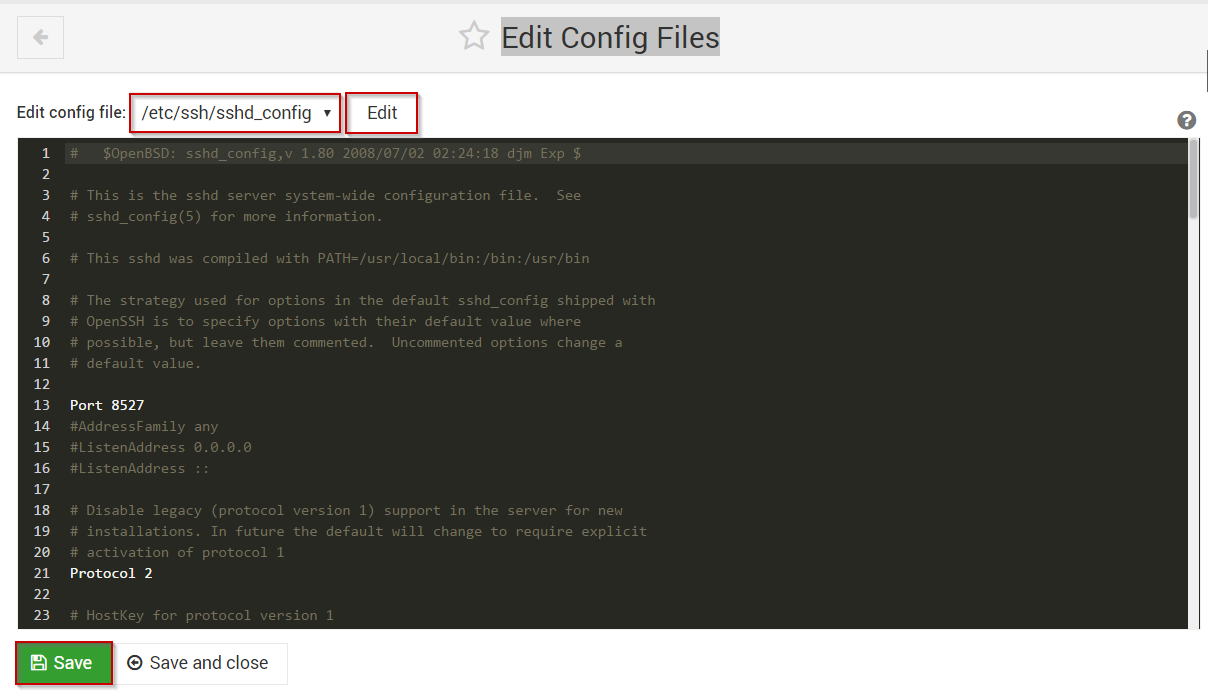This screenshot has width=1208, height=695.
Task: Click the $OpenBSD header comment line
Action: pyautogui.click(x=325, y=153)
